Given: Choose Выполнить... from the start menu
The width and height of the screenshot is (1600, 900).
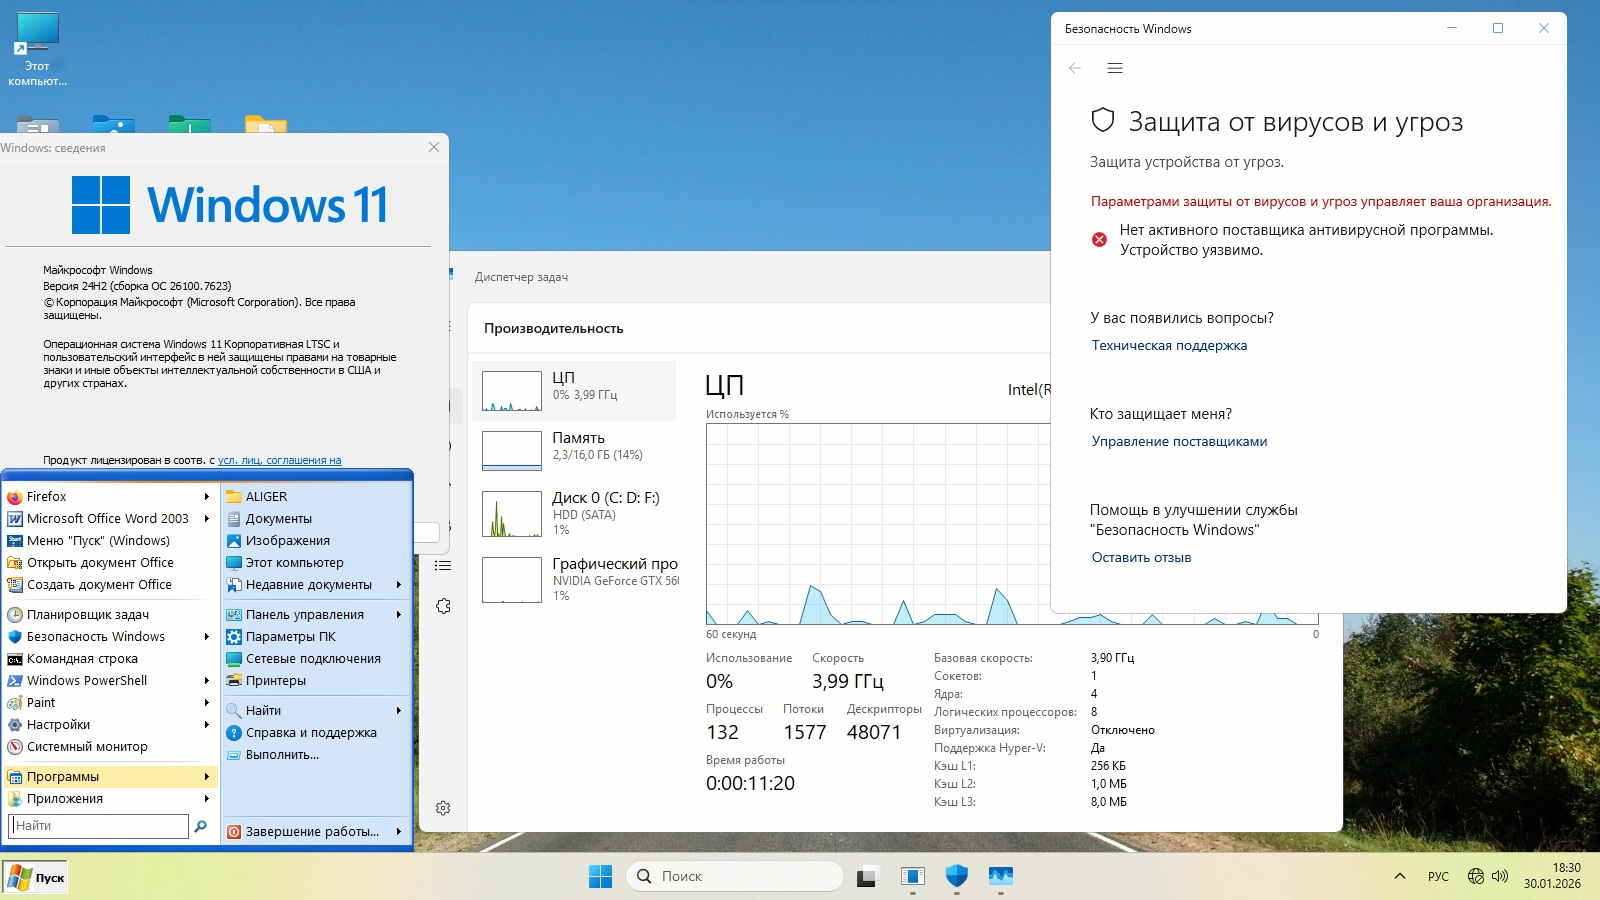Looking at the screenshot, I should click(x=282, y=754).
